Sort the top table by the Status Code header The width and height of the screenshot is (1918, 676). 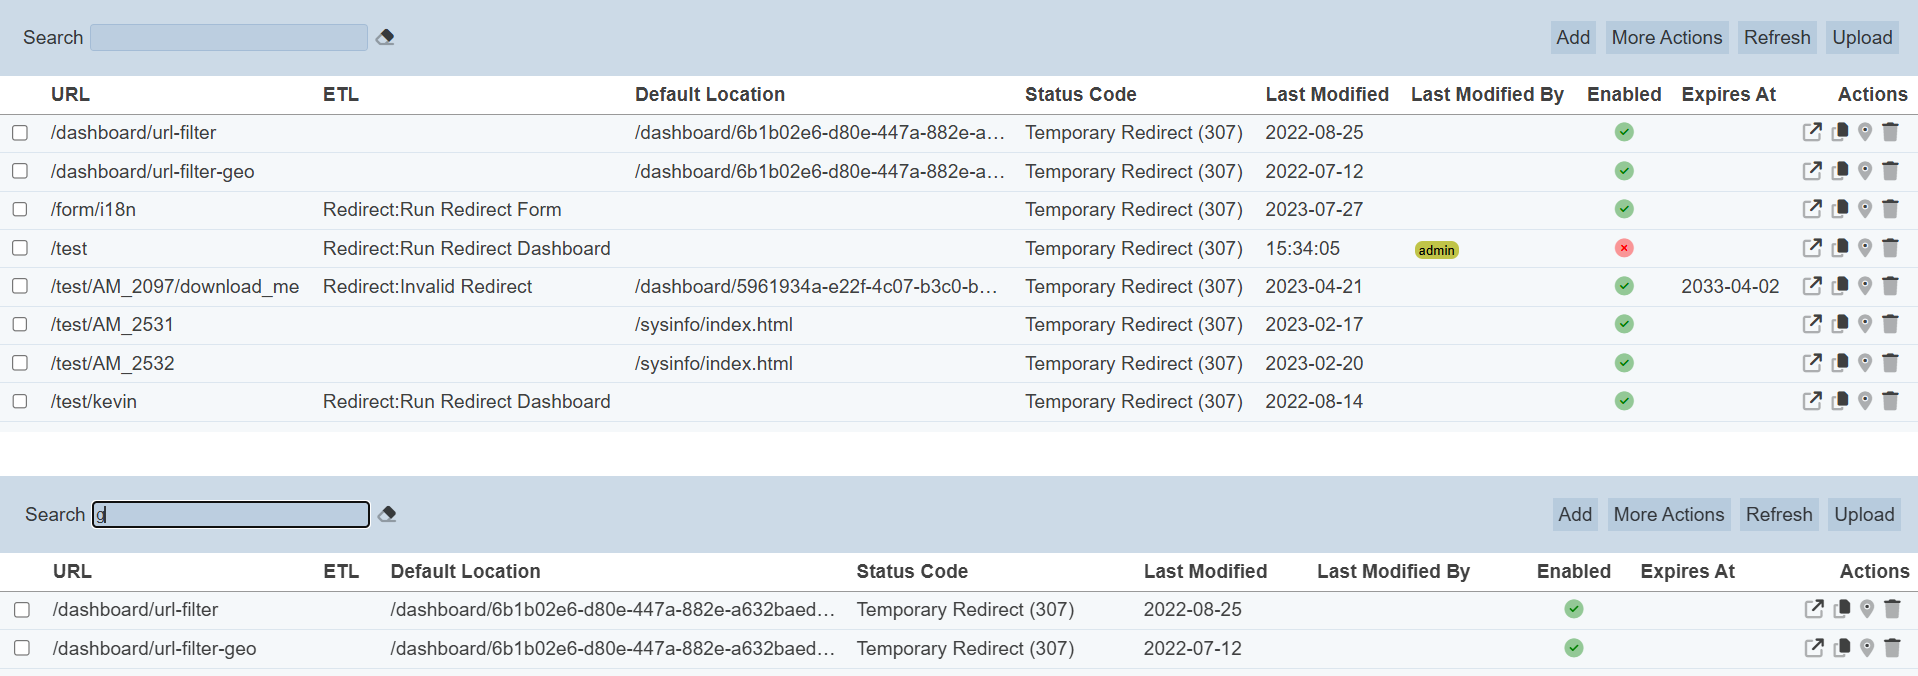tap(1080, 94)
